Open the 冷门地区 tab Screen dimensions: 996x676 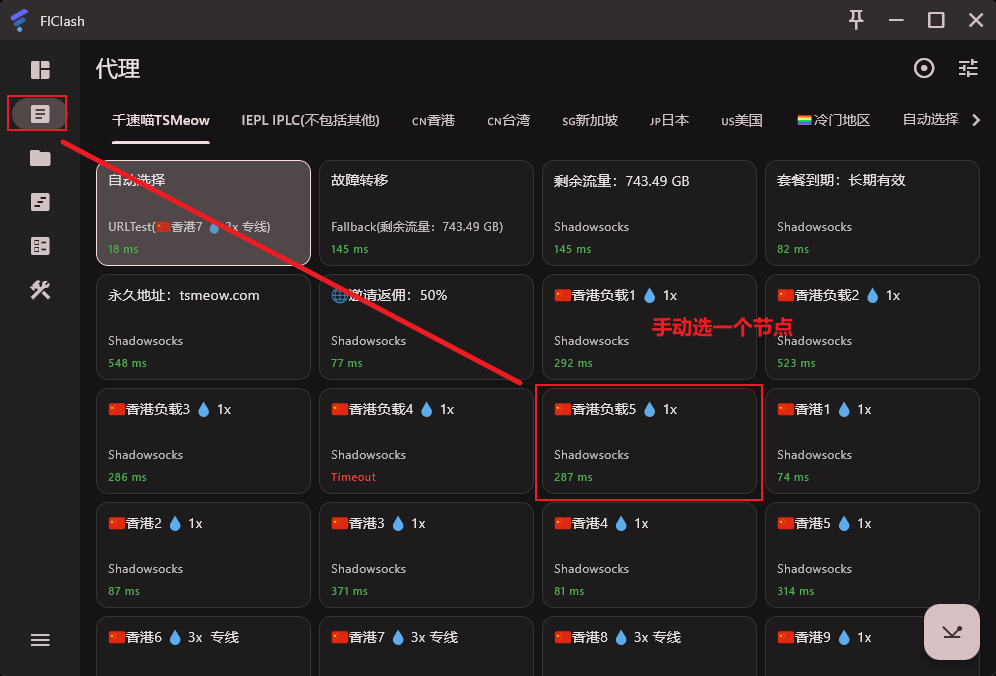pos(833,120)
